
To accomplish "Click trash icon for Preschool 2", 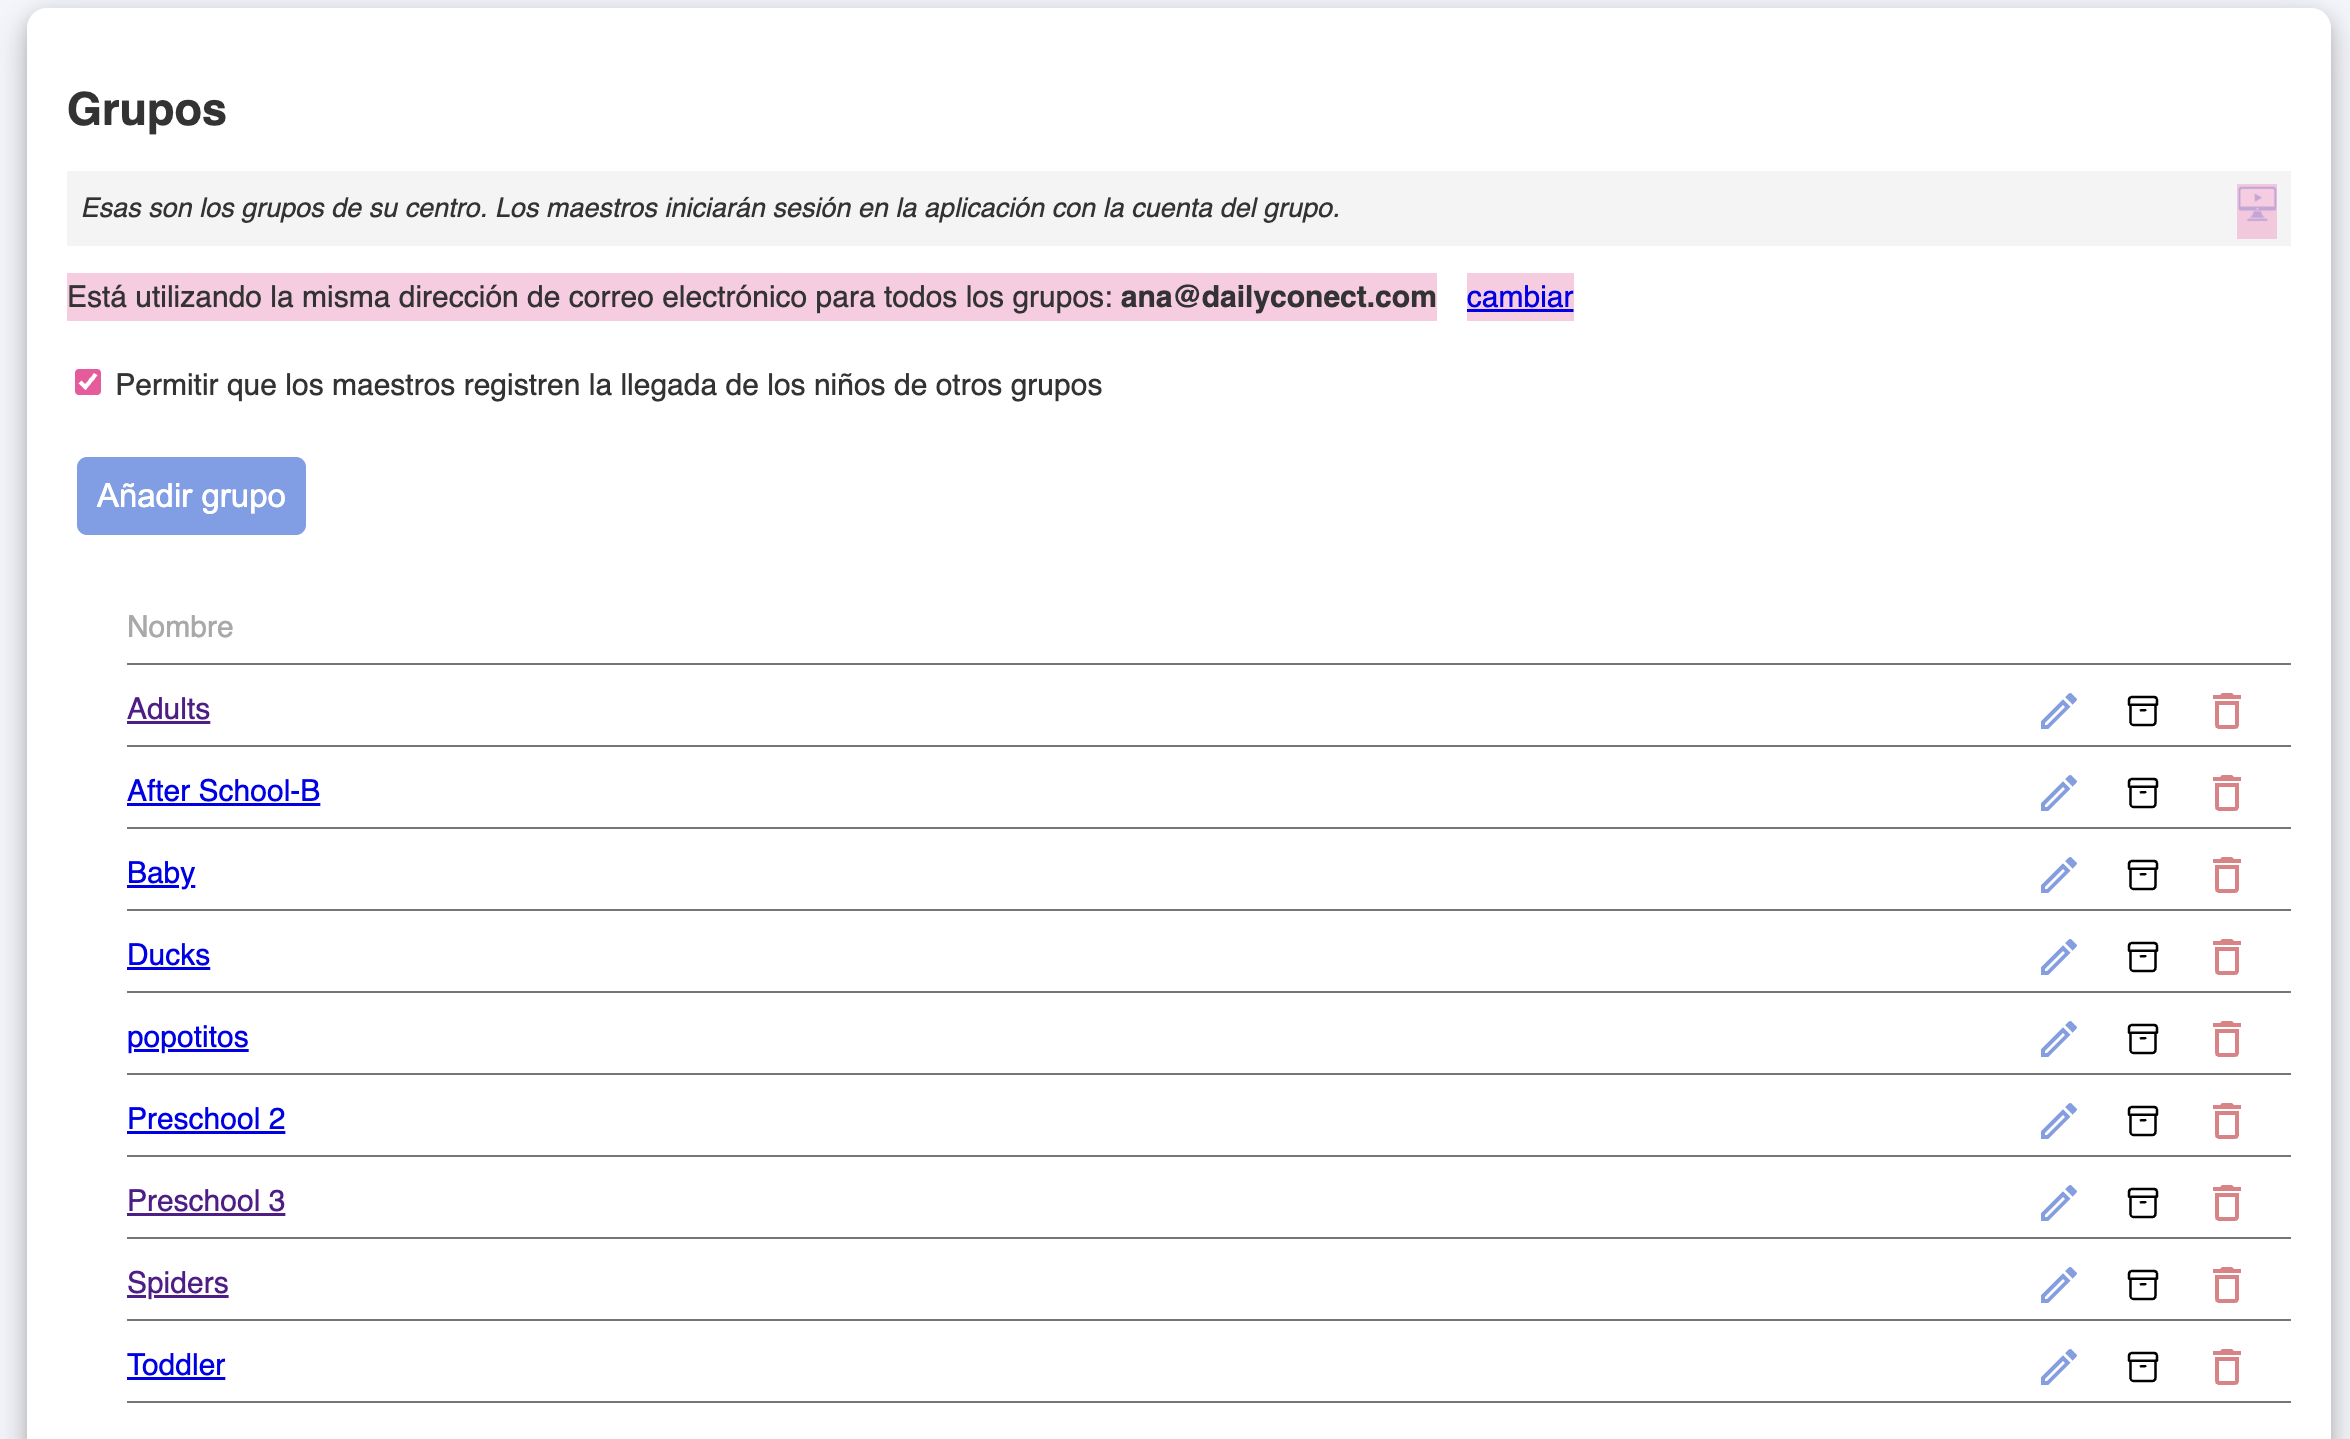I will (2226, 1121).
